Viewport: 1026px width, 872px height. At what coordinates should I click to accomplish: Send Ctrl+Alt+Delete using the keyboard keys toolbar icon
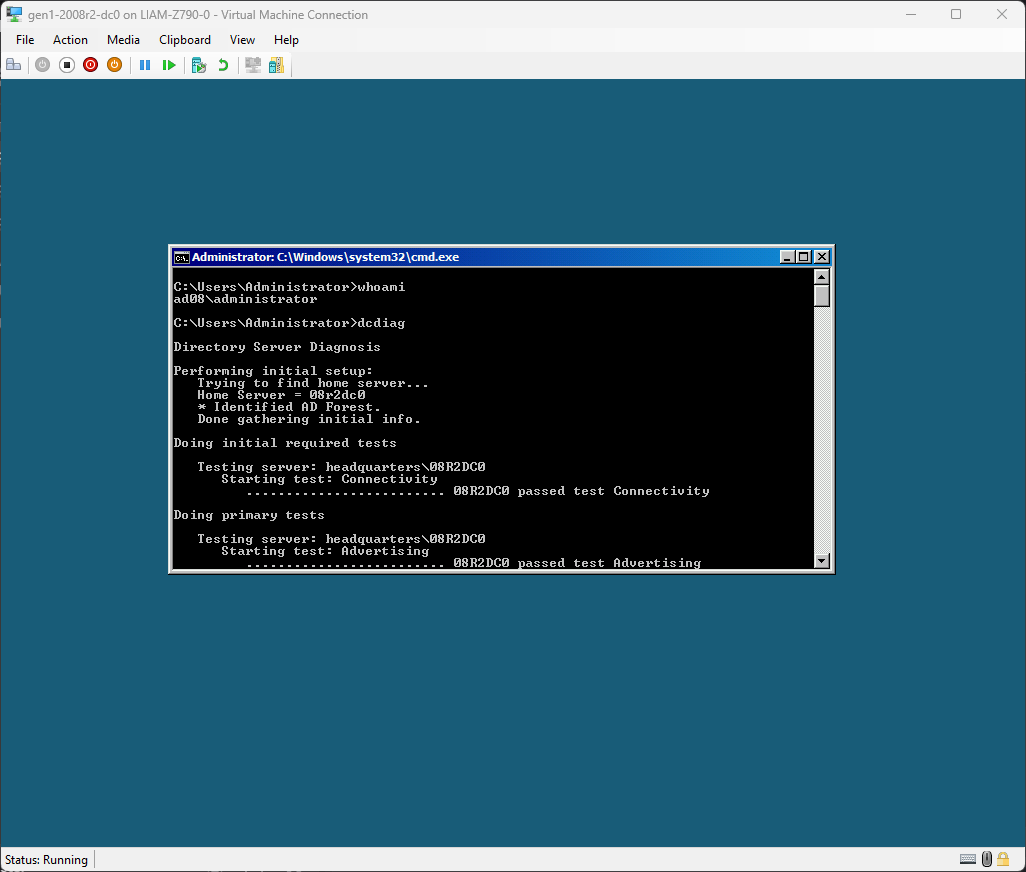click(x=14, y=65)
